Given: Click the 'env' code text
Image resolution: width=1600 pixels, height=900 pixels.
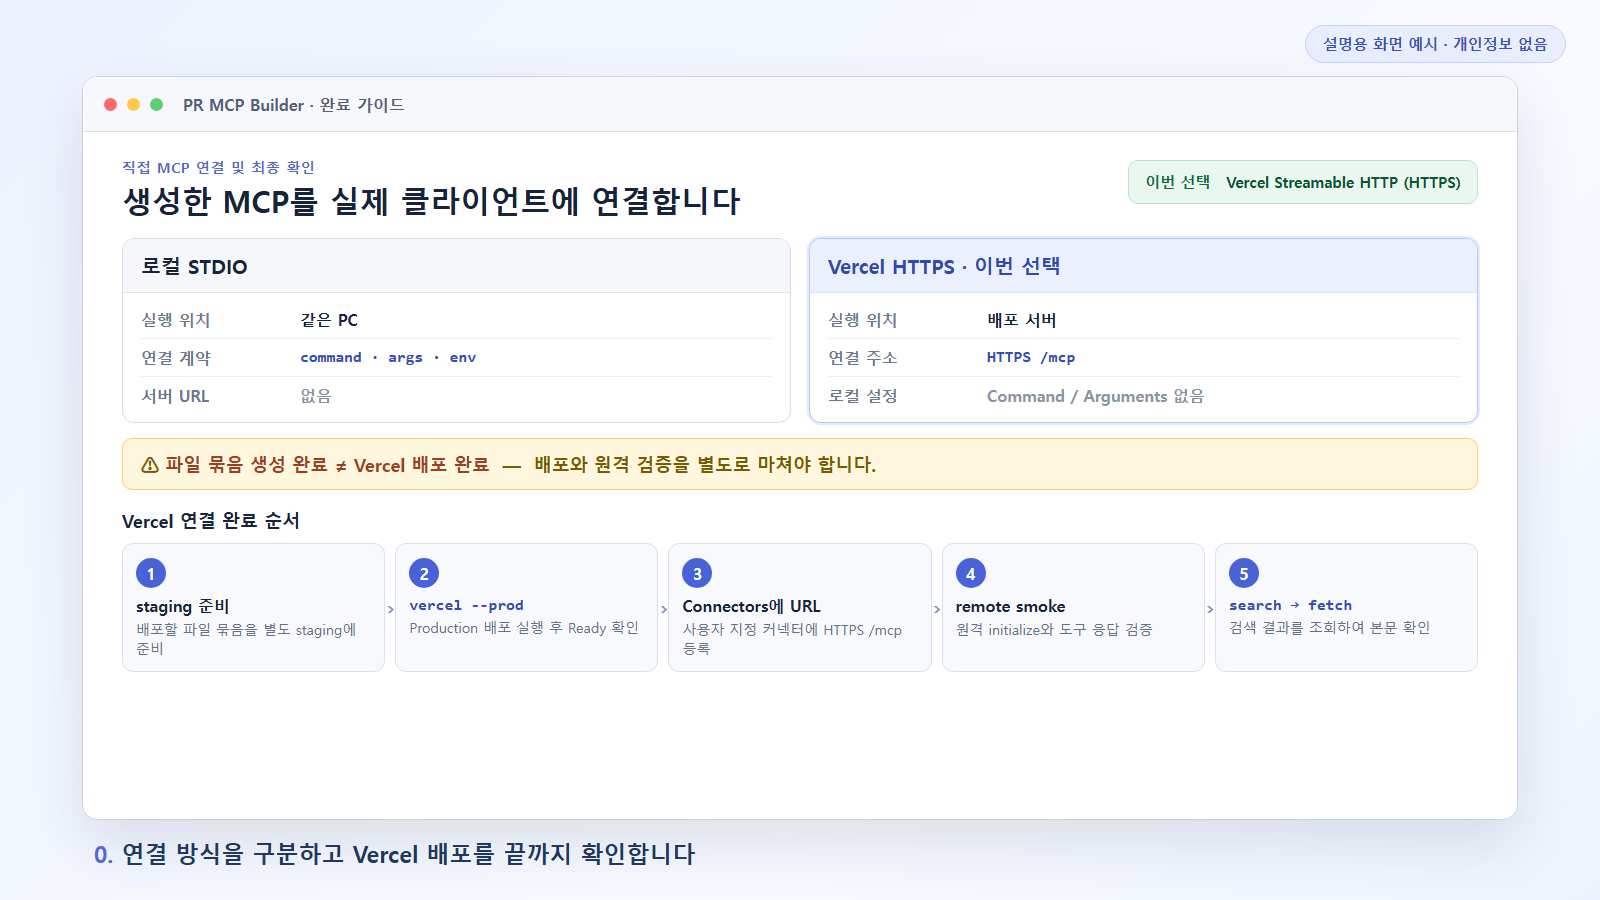Looking at the screenshot, I should coord(463,357).
